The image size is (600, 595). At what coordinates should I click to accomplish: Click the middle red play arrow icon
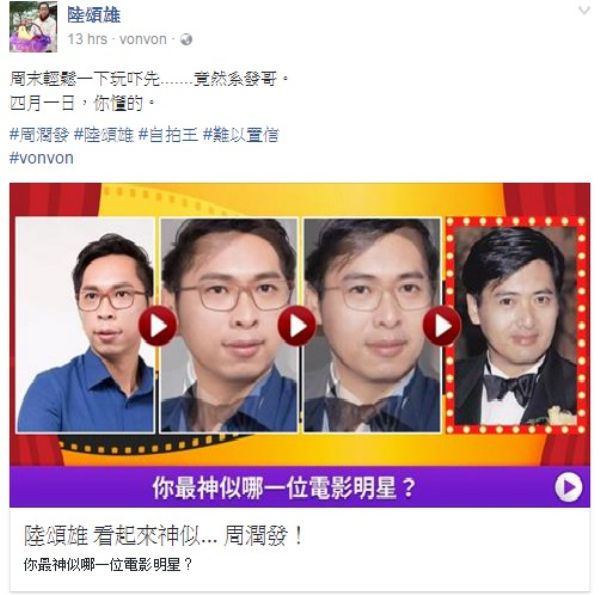(297, 326)
